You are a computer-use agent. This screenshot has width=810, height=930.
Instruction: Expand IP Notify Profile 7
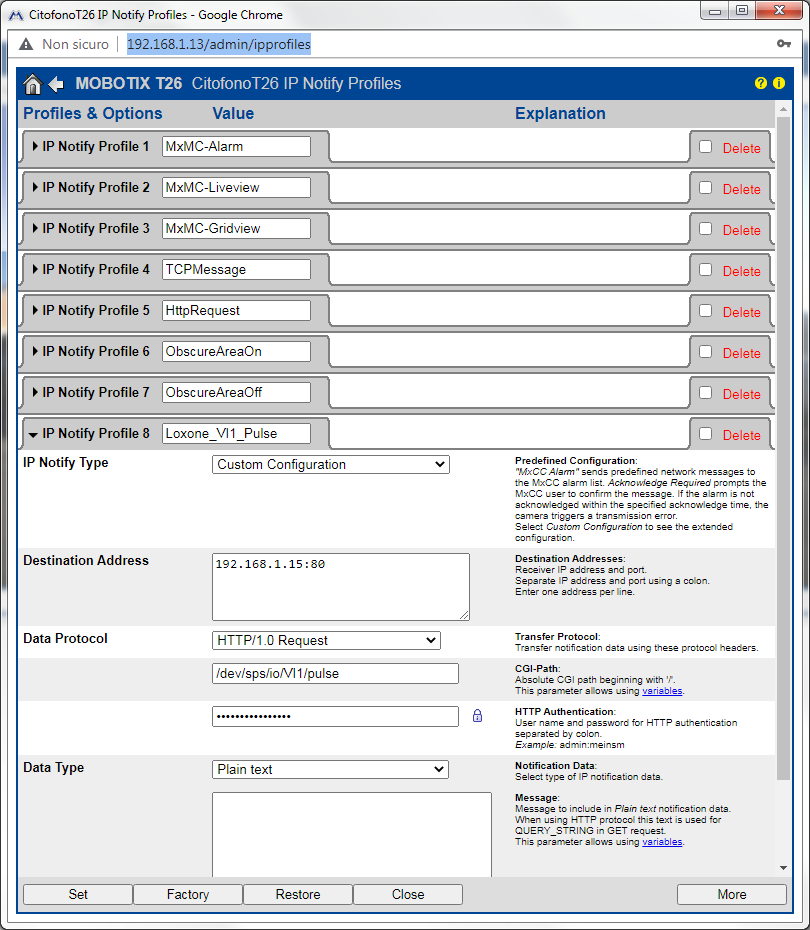tap(35, 392)
